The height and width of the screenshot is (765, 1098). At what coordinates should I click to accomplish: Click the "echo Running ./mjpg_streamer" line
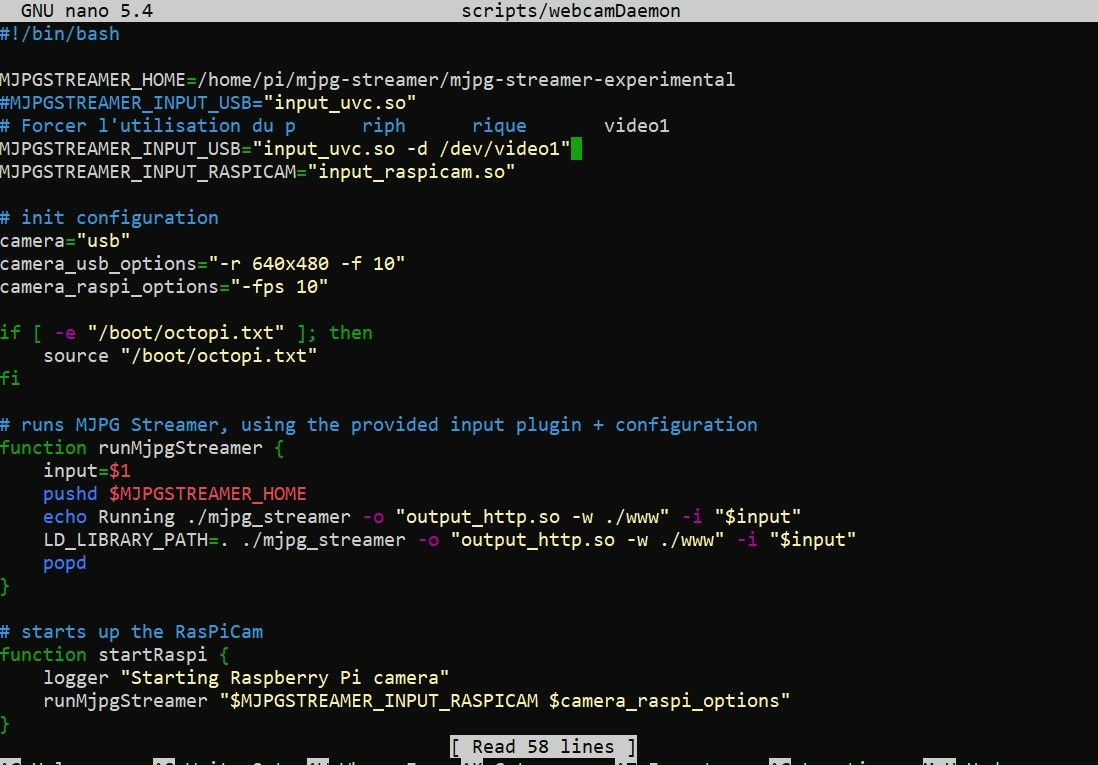tap(422, 517)
